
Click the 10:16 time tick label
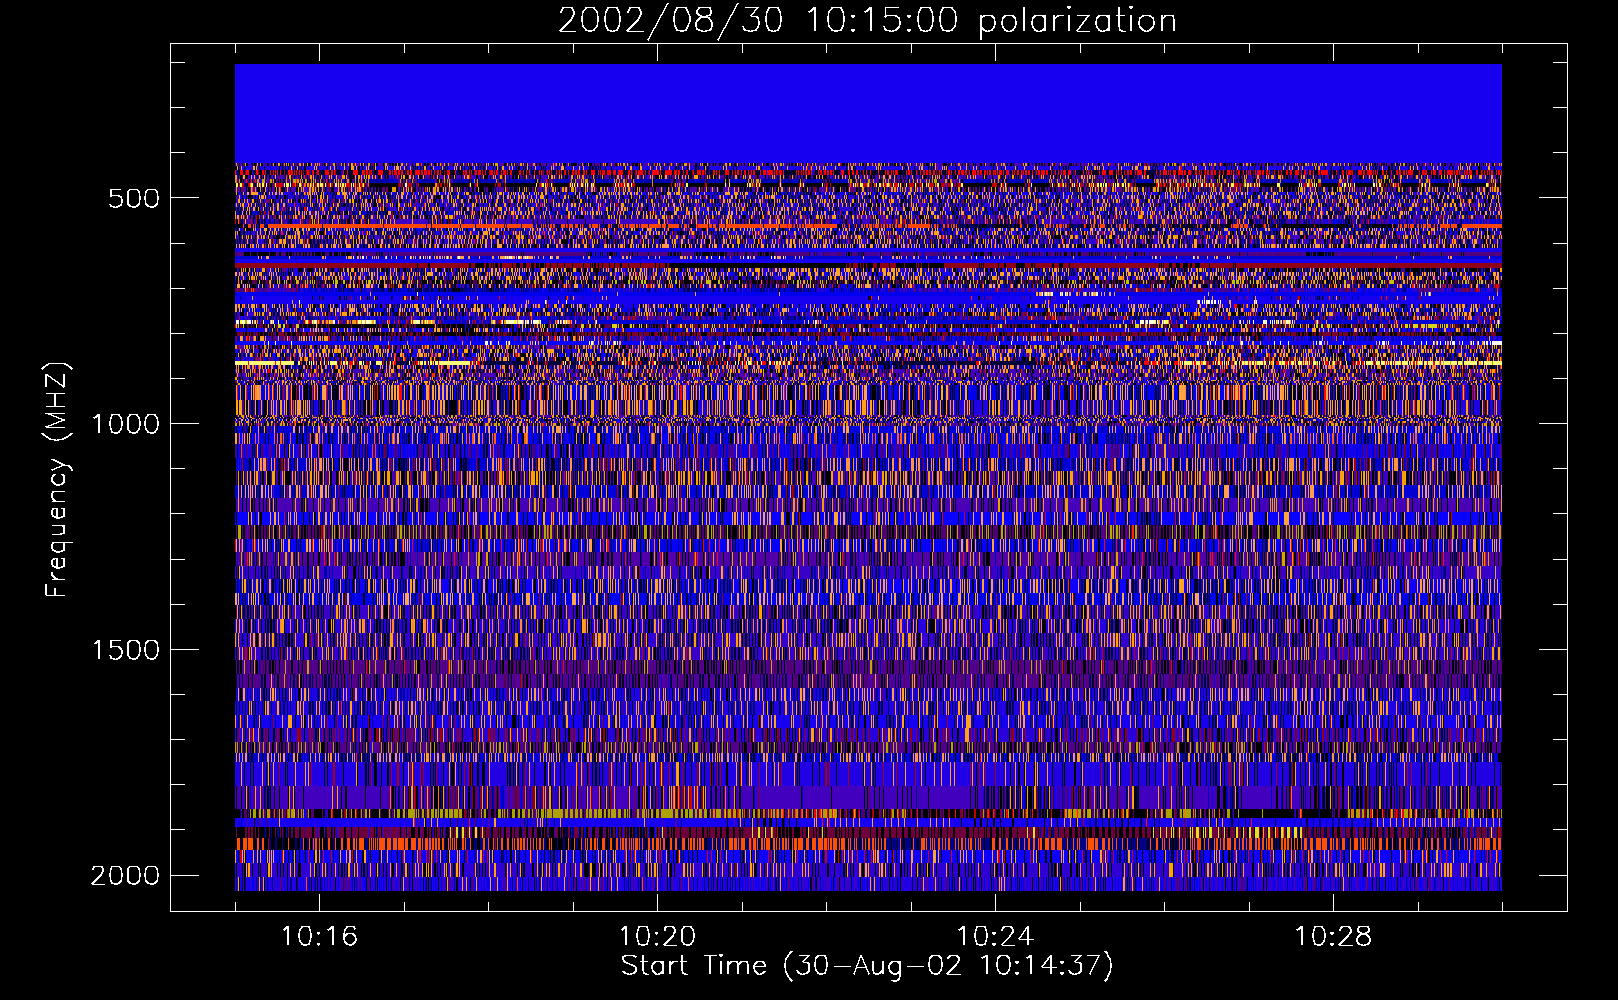click(319, 937)
